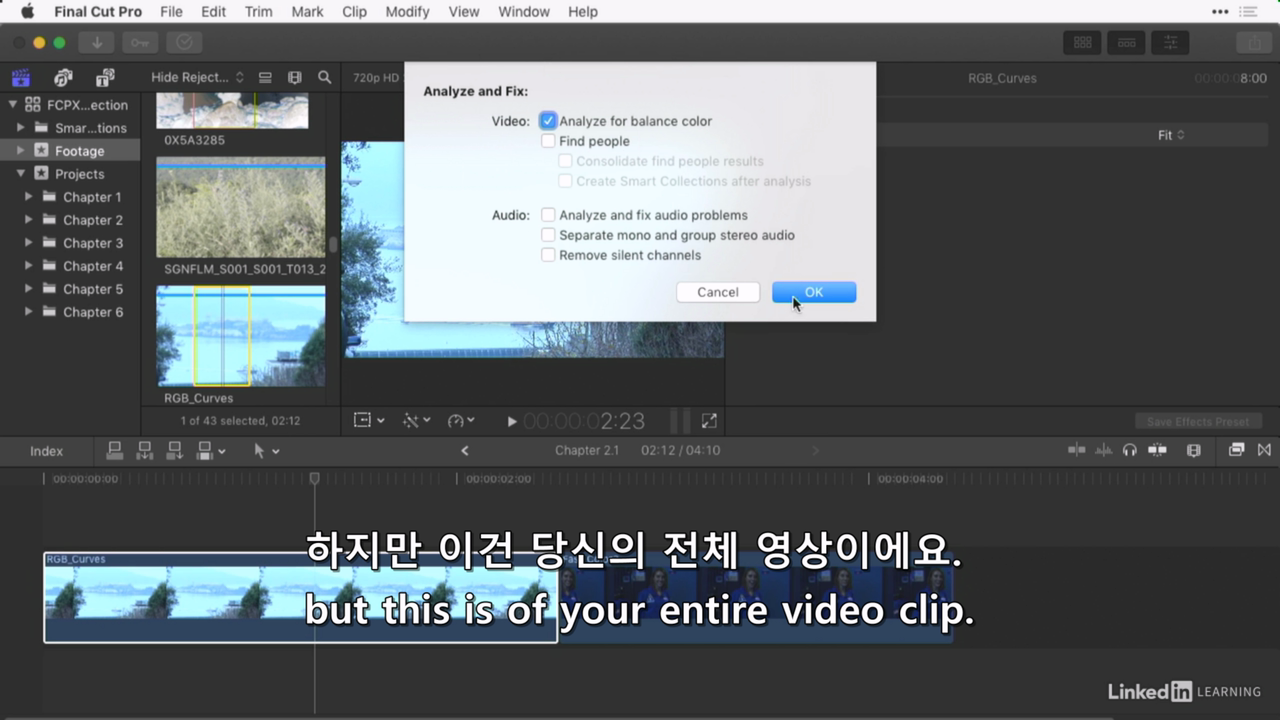This screenshot has height=720, width=1280.
Task: Show the Effects browser icon
Action: point(1236,450)
